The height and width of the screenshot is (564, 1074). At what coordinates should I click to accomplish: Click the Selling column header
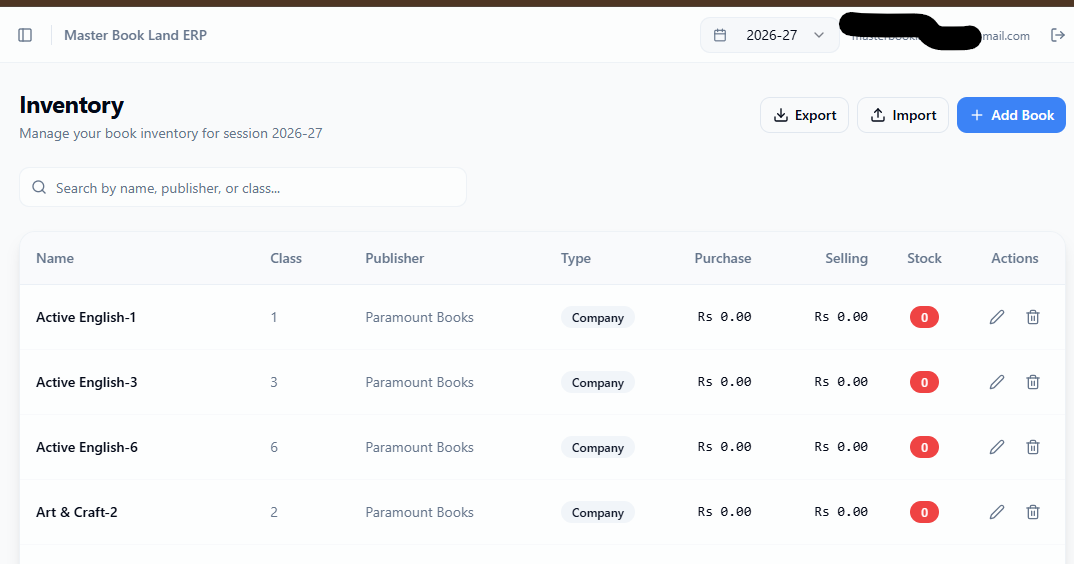click(x=846, y=258)
